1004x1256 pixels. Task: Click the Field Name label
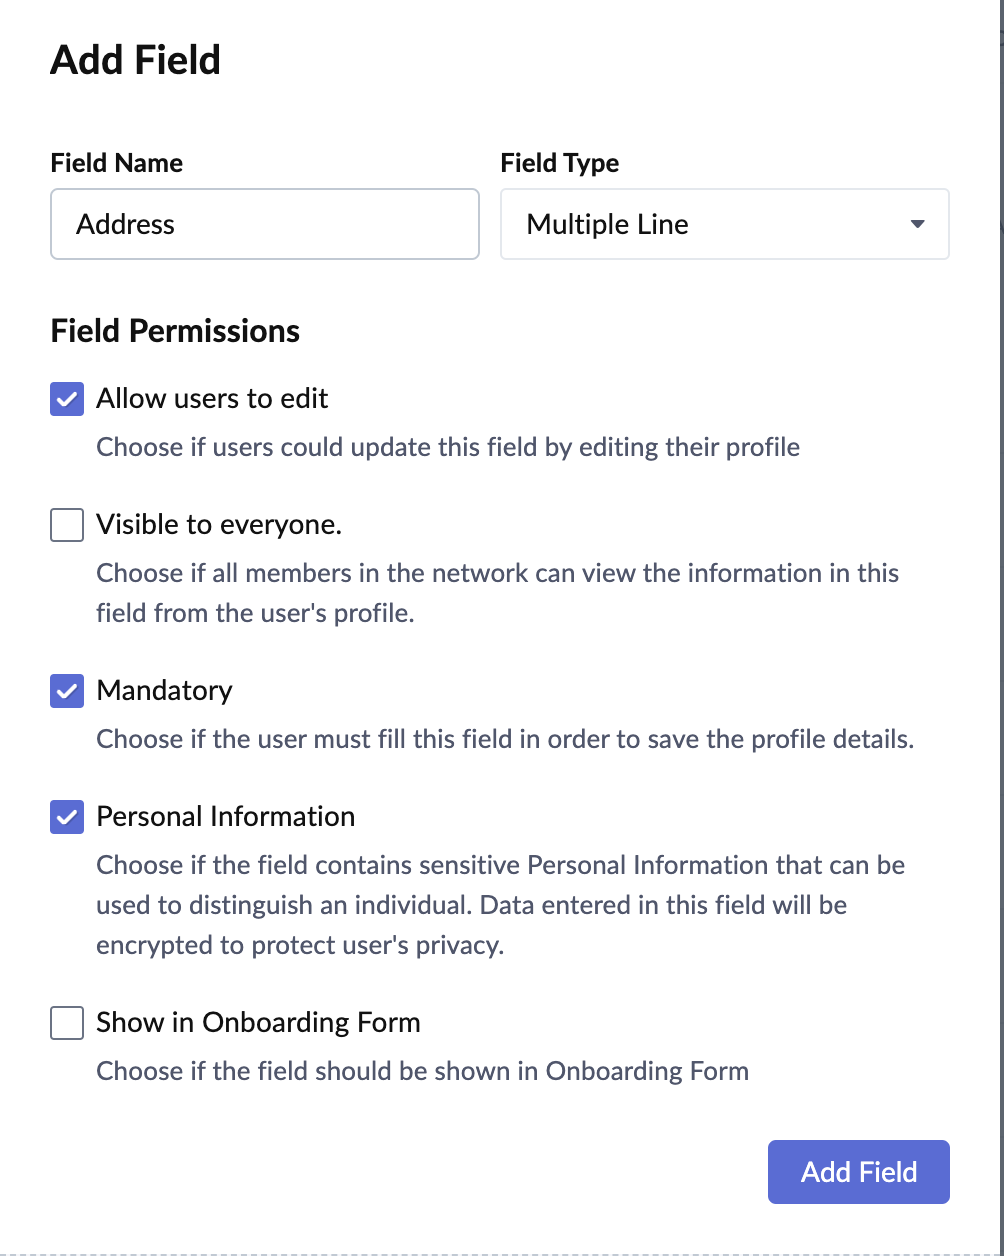116,163
